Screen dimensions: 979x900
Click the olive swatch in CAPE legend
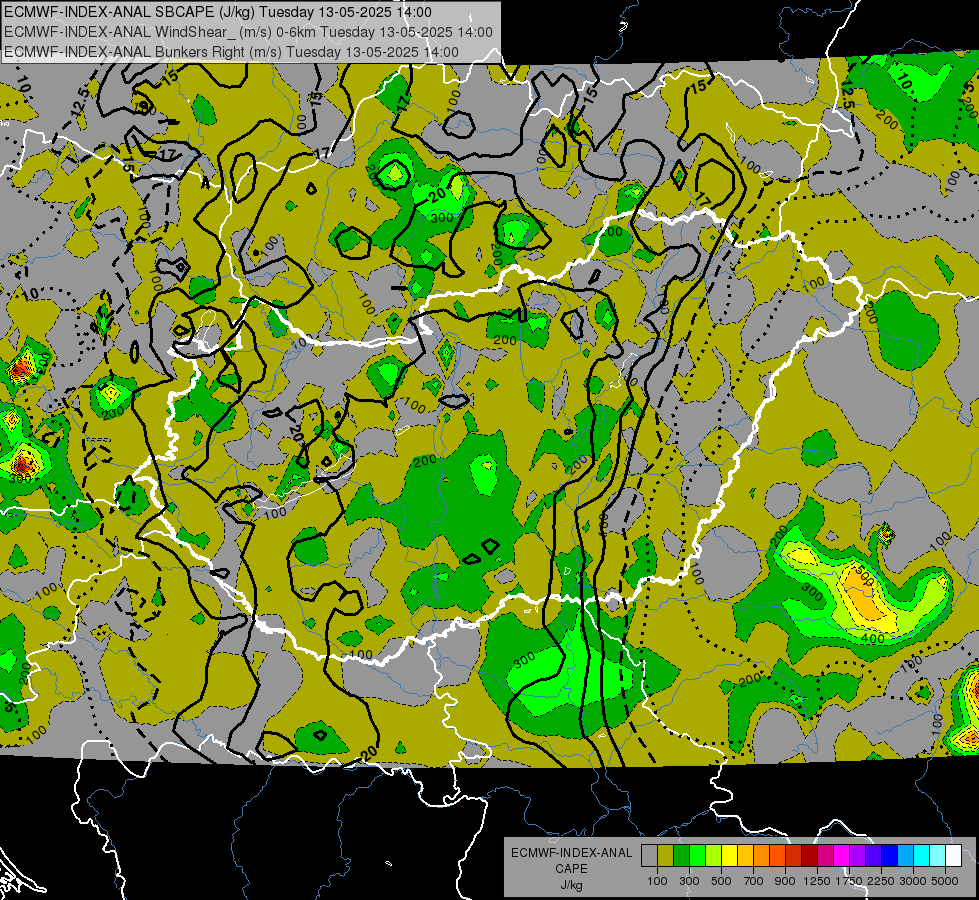(x=666, y=856)
